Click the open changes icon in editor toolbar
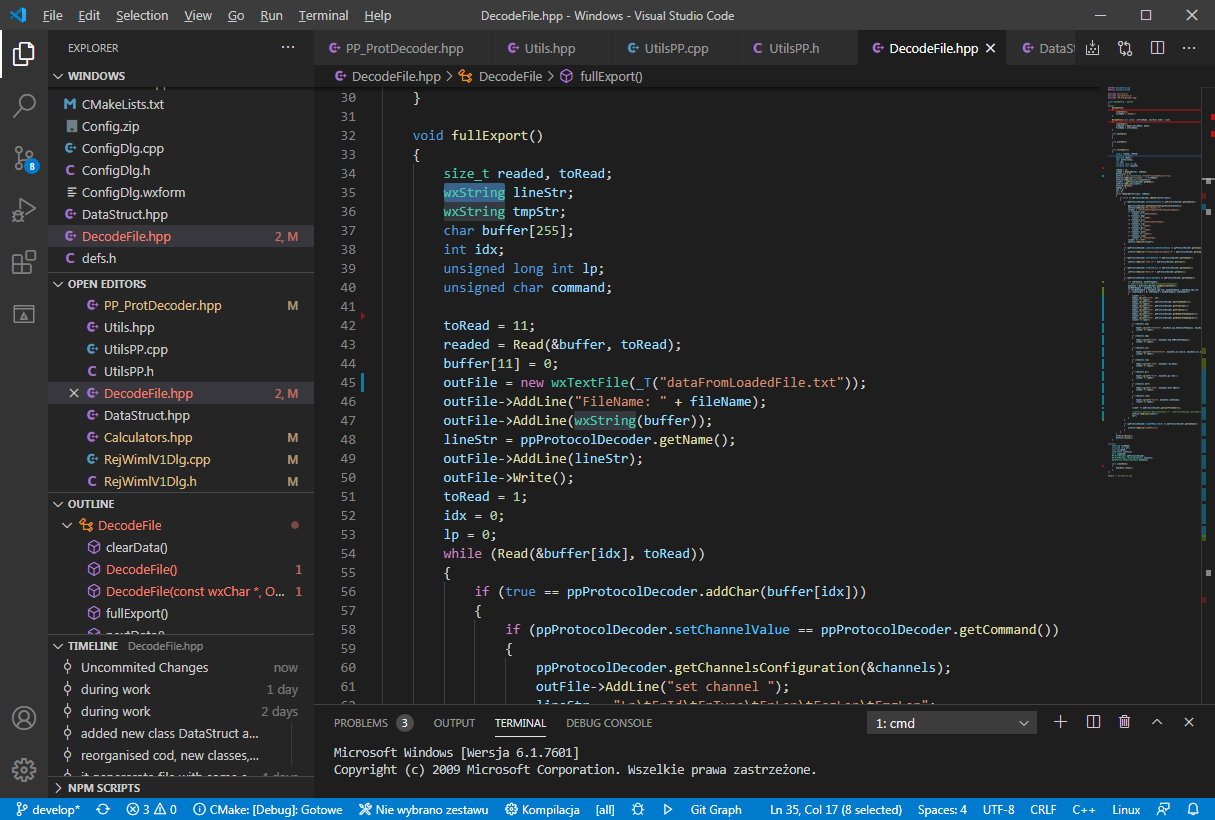The image size is (1215, 820). click(x=1125, y=48)
